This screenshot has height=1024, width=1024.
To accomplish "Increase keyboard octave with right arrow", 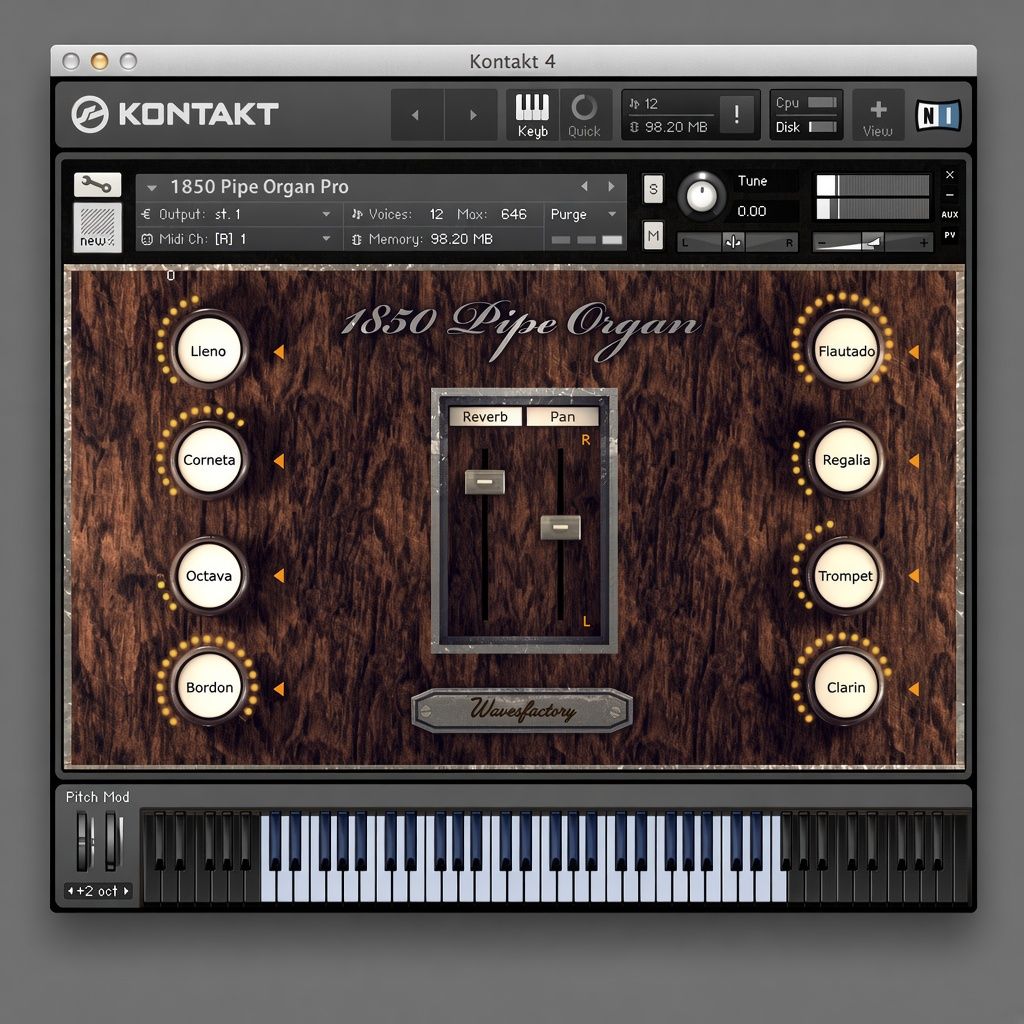I will (x=126, y=891).
